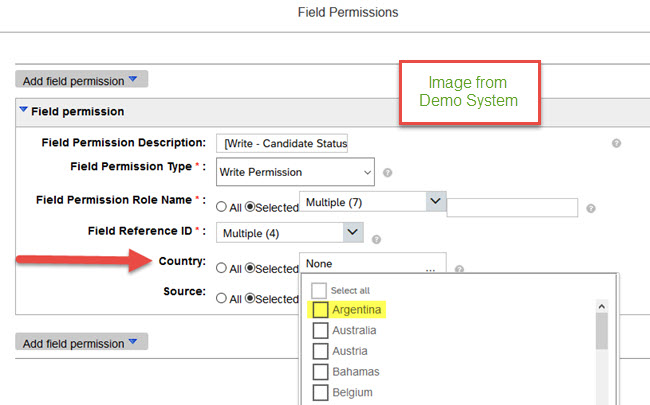The height and width of the screenshot is (405, 650).
Task: Click help icon next to Field Reference ID
Action: [x=376, y=240]
